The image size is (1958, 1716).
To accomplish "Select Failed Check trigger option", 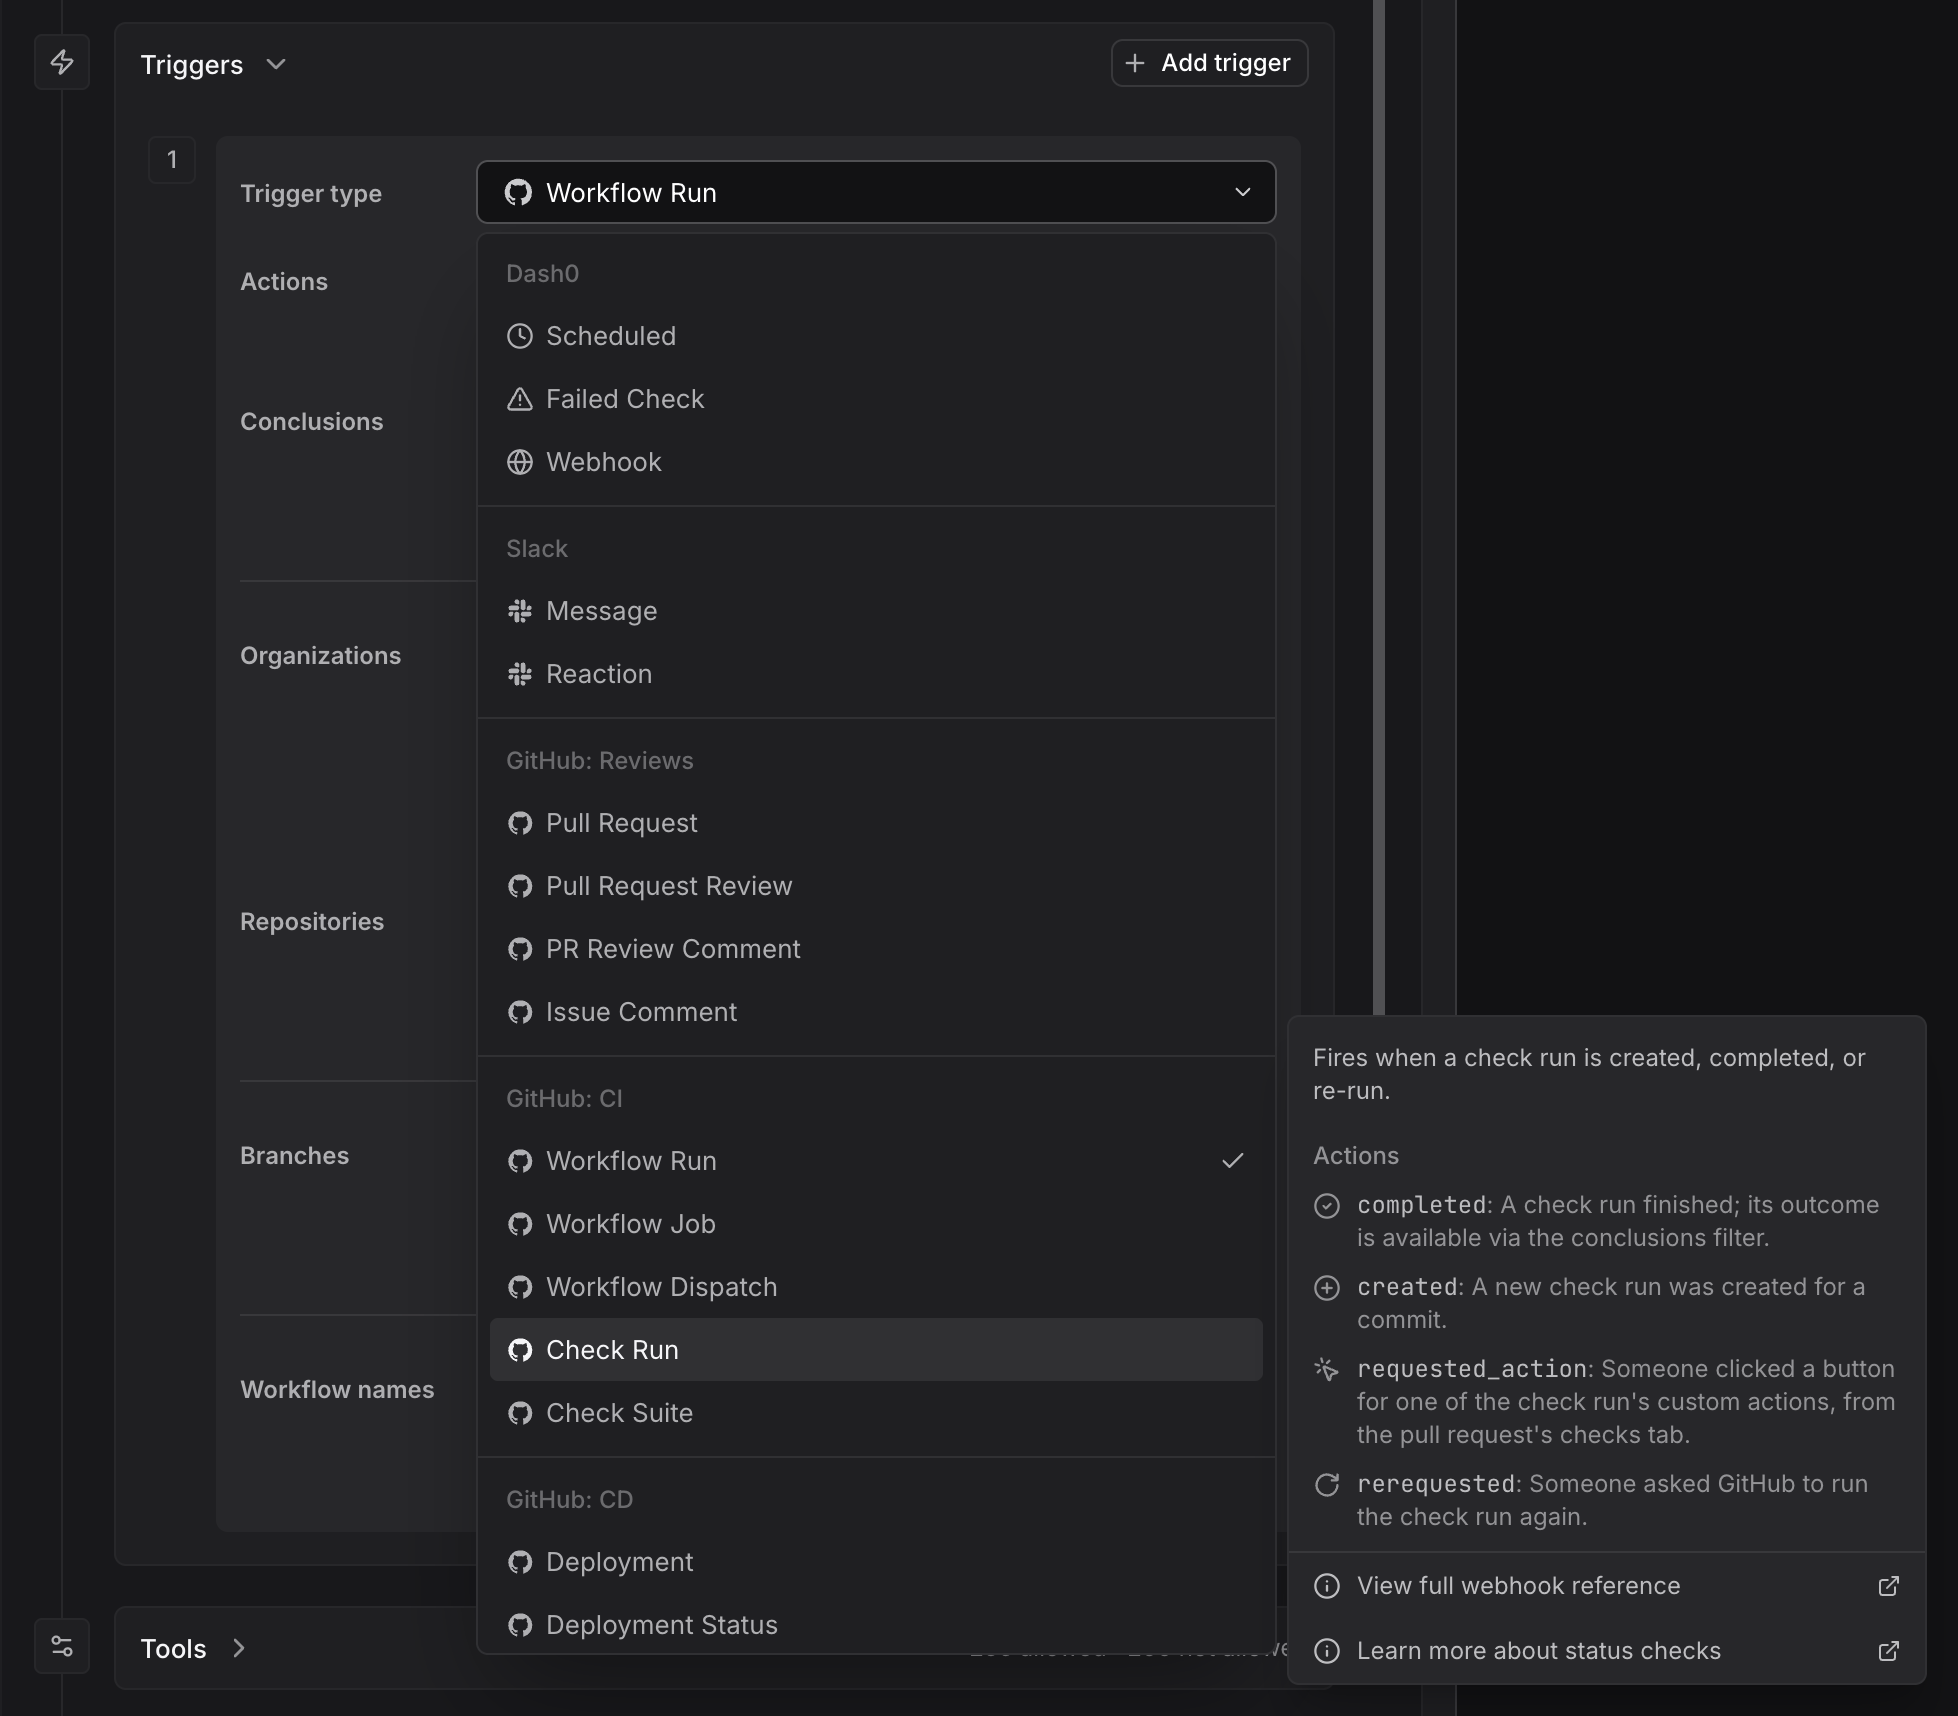I will click(x=876, y=399).
